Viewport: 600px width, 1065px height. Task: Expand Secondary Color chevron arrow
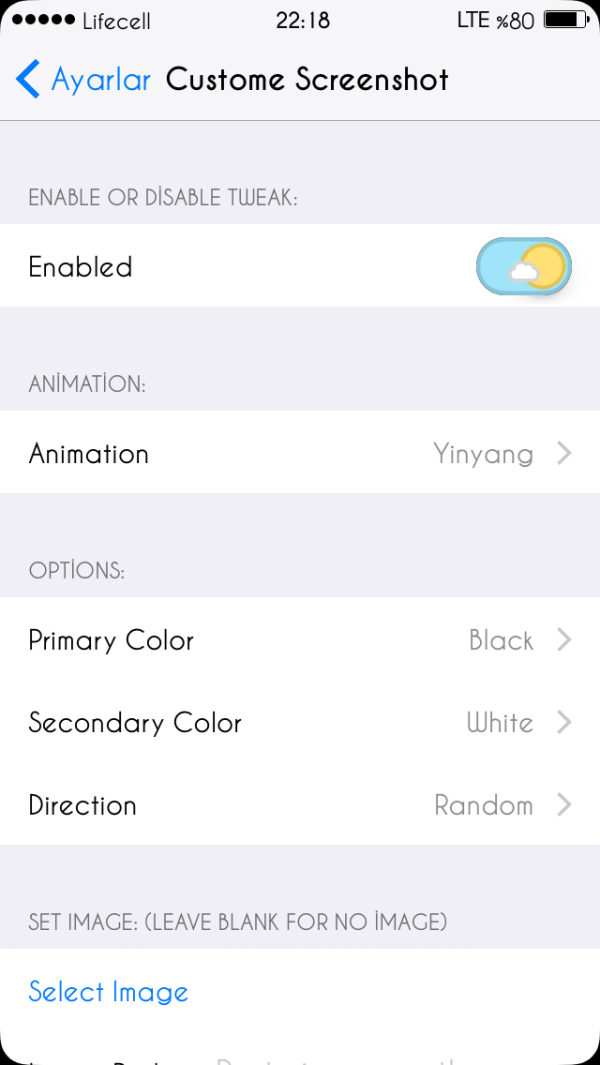pos(565,722)
